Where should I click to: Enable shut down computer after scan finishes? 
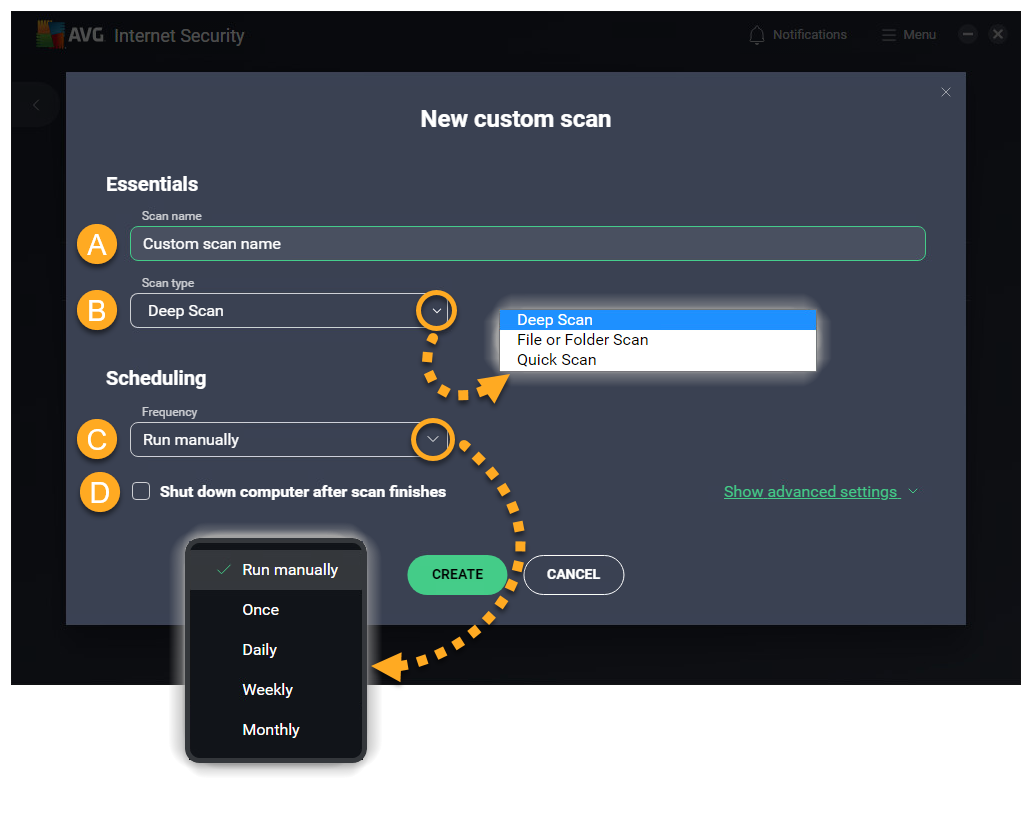click(142, 491)
